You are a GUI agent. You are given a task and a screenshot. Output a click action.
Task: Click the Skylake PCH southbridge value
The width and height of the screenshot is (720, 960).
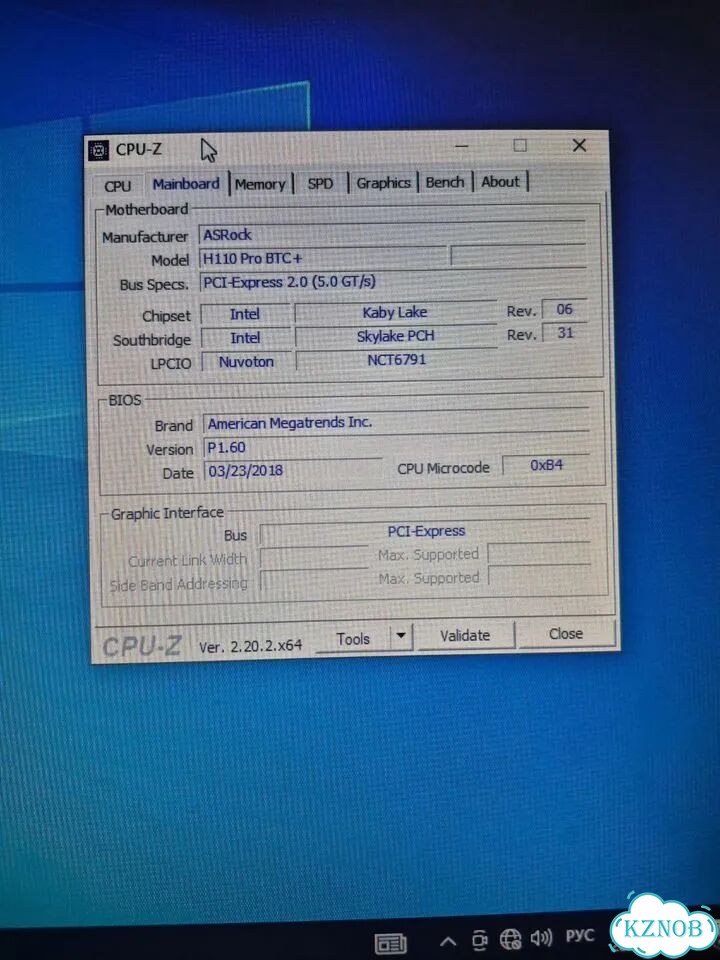(396, 336)
